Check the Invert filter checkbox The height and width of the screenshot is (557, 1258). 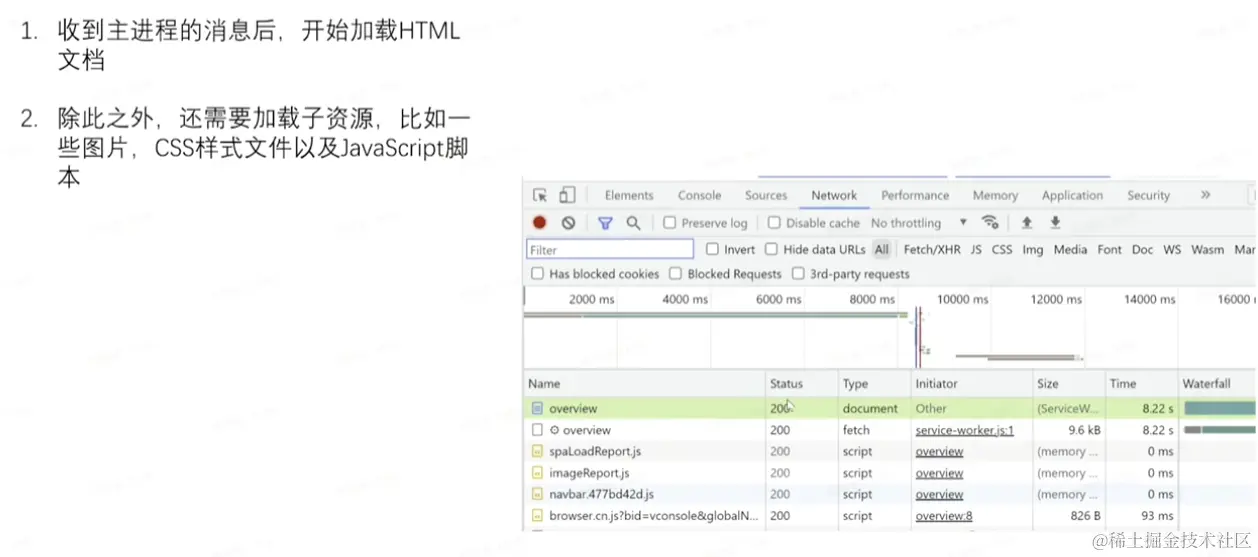point(712,249)
